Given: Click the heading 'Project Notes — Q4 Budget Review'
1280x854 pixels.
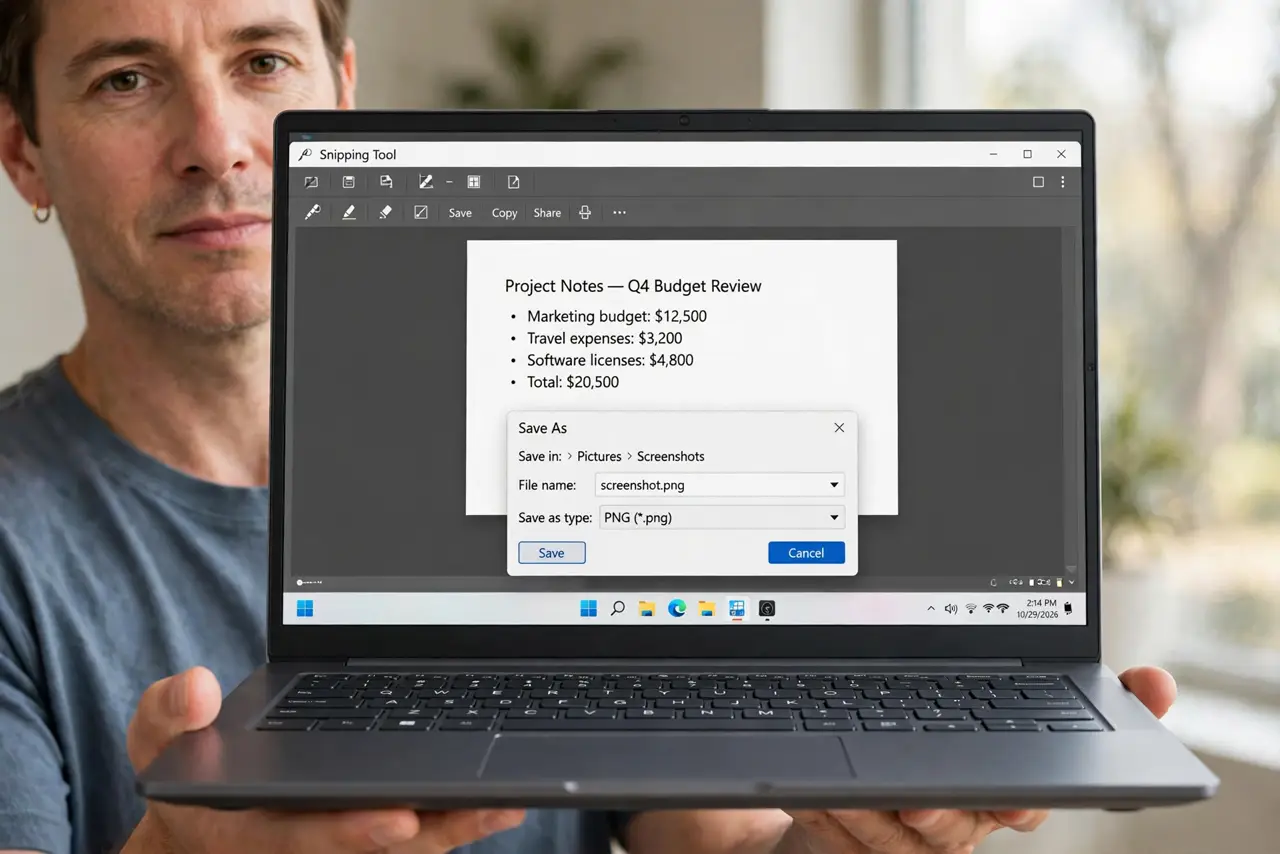Looking at the screenshot, I should click(x=633, y=286).
